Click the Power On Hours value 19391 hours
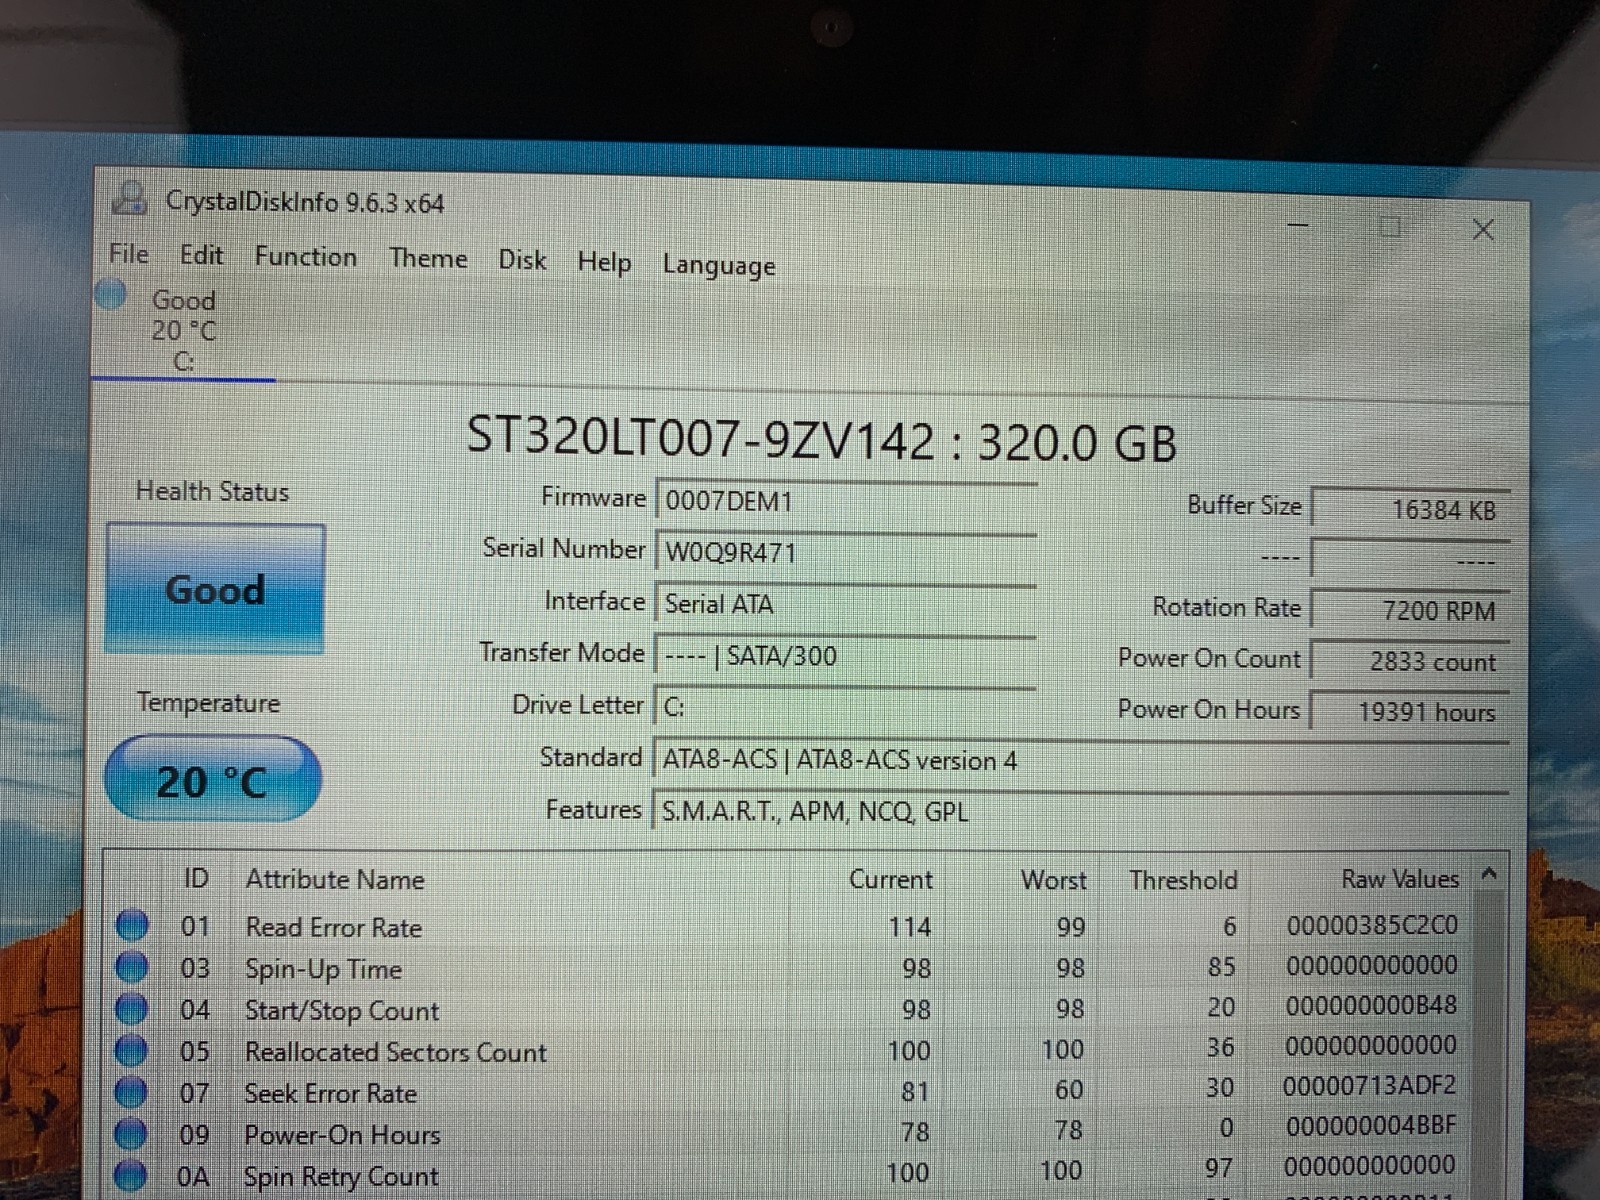 tap(1410, 712)
